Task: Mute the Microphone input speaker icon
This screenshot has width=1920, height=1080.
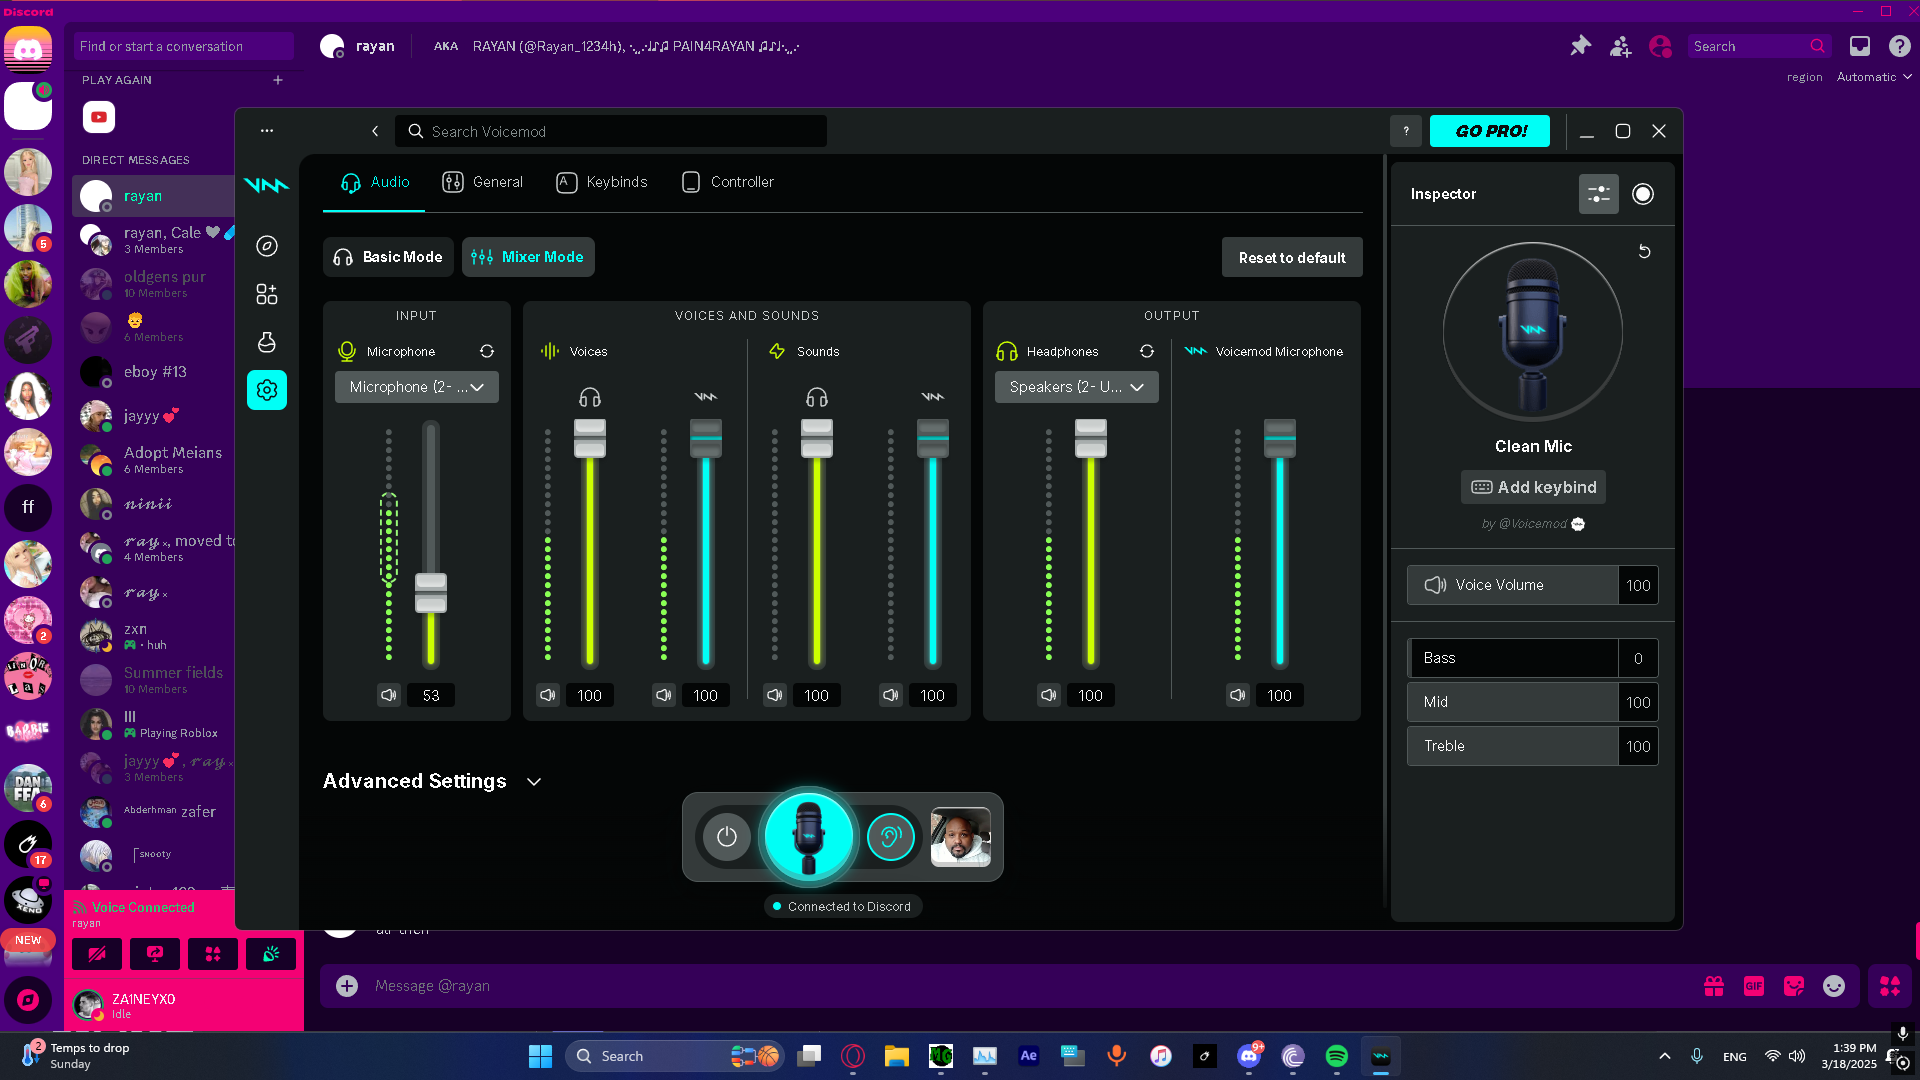Action: point(389,695)
